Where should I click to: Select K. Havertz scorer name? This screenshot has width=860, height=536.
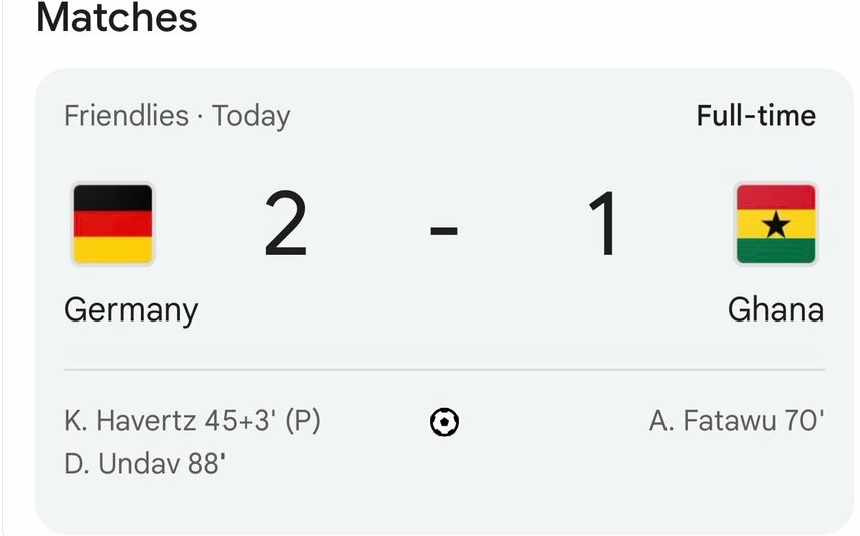click(131, 422)
